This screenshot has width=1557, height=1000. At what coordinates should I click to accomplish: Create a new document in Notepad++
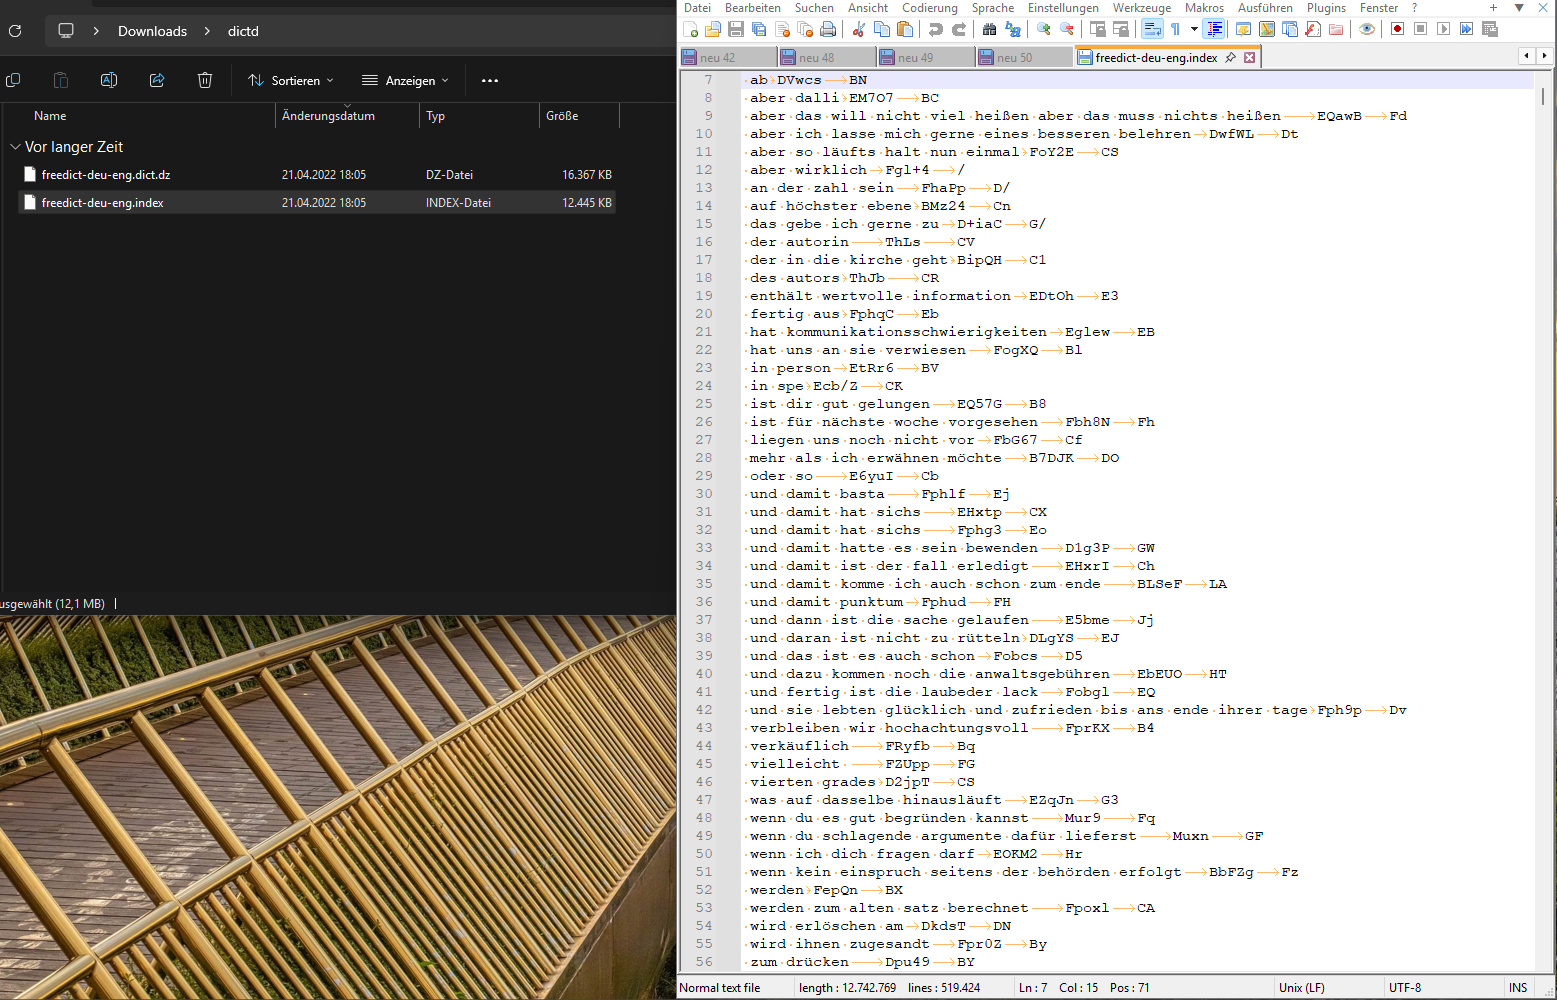click(x=690, y=29)
